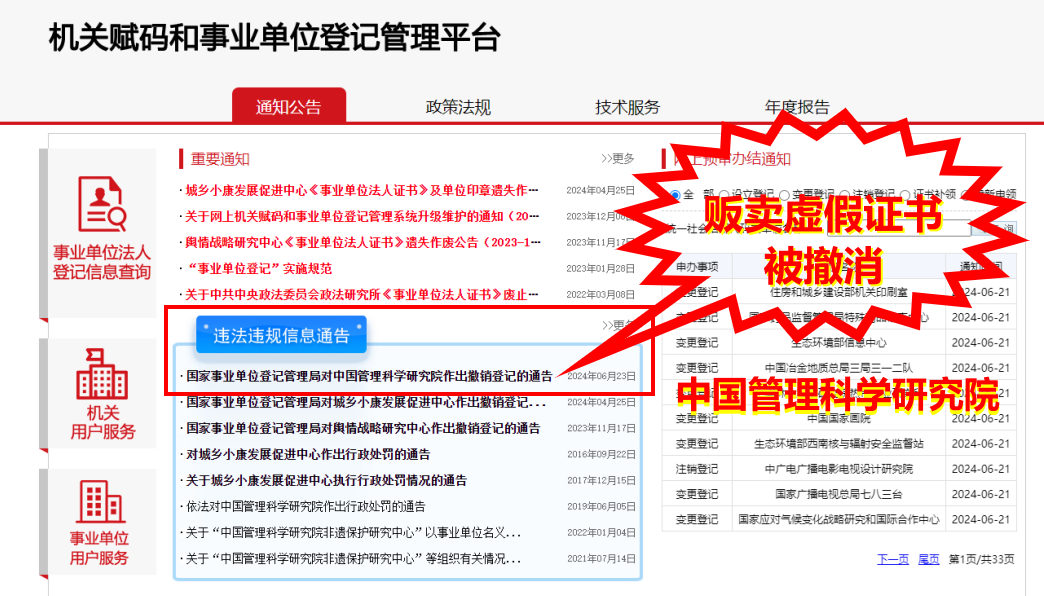
Task: Click the date 2022年01月04日
Action: 601,533
